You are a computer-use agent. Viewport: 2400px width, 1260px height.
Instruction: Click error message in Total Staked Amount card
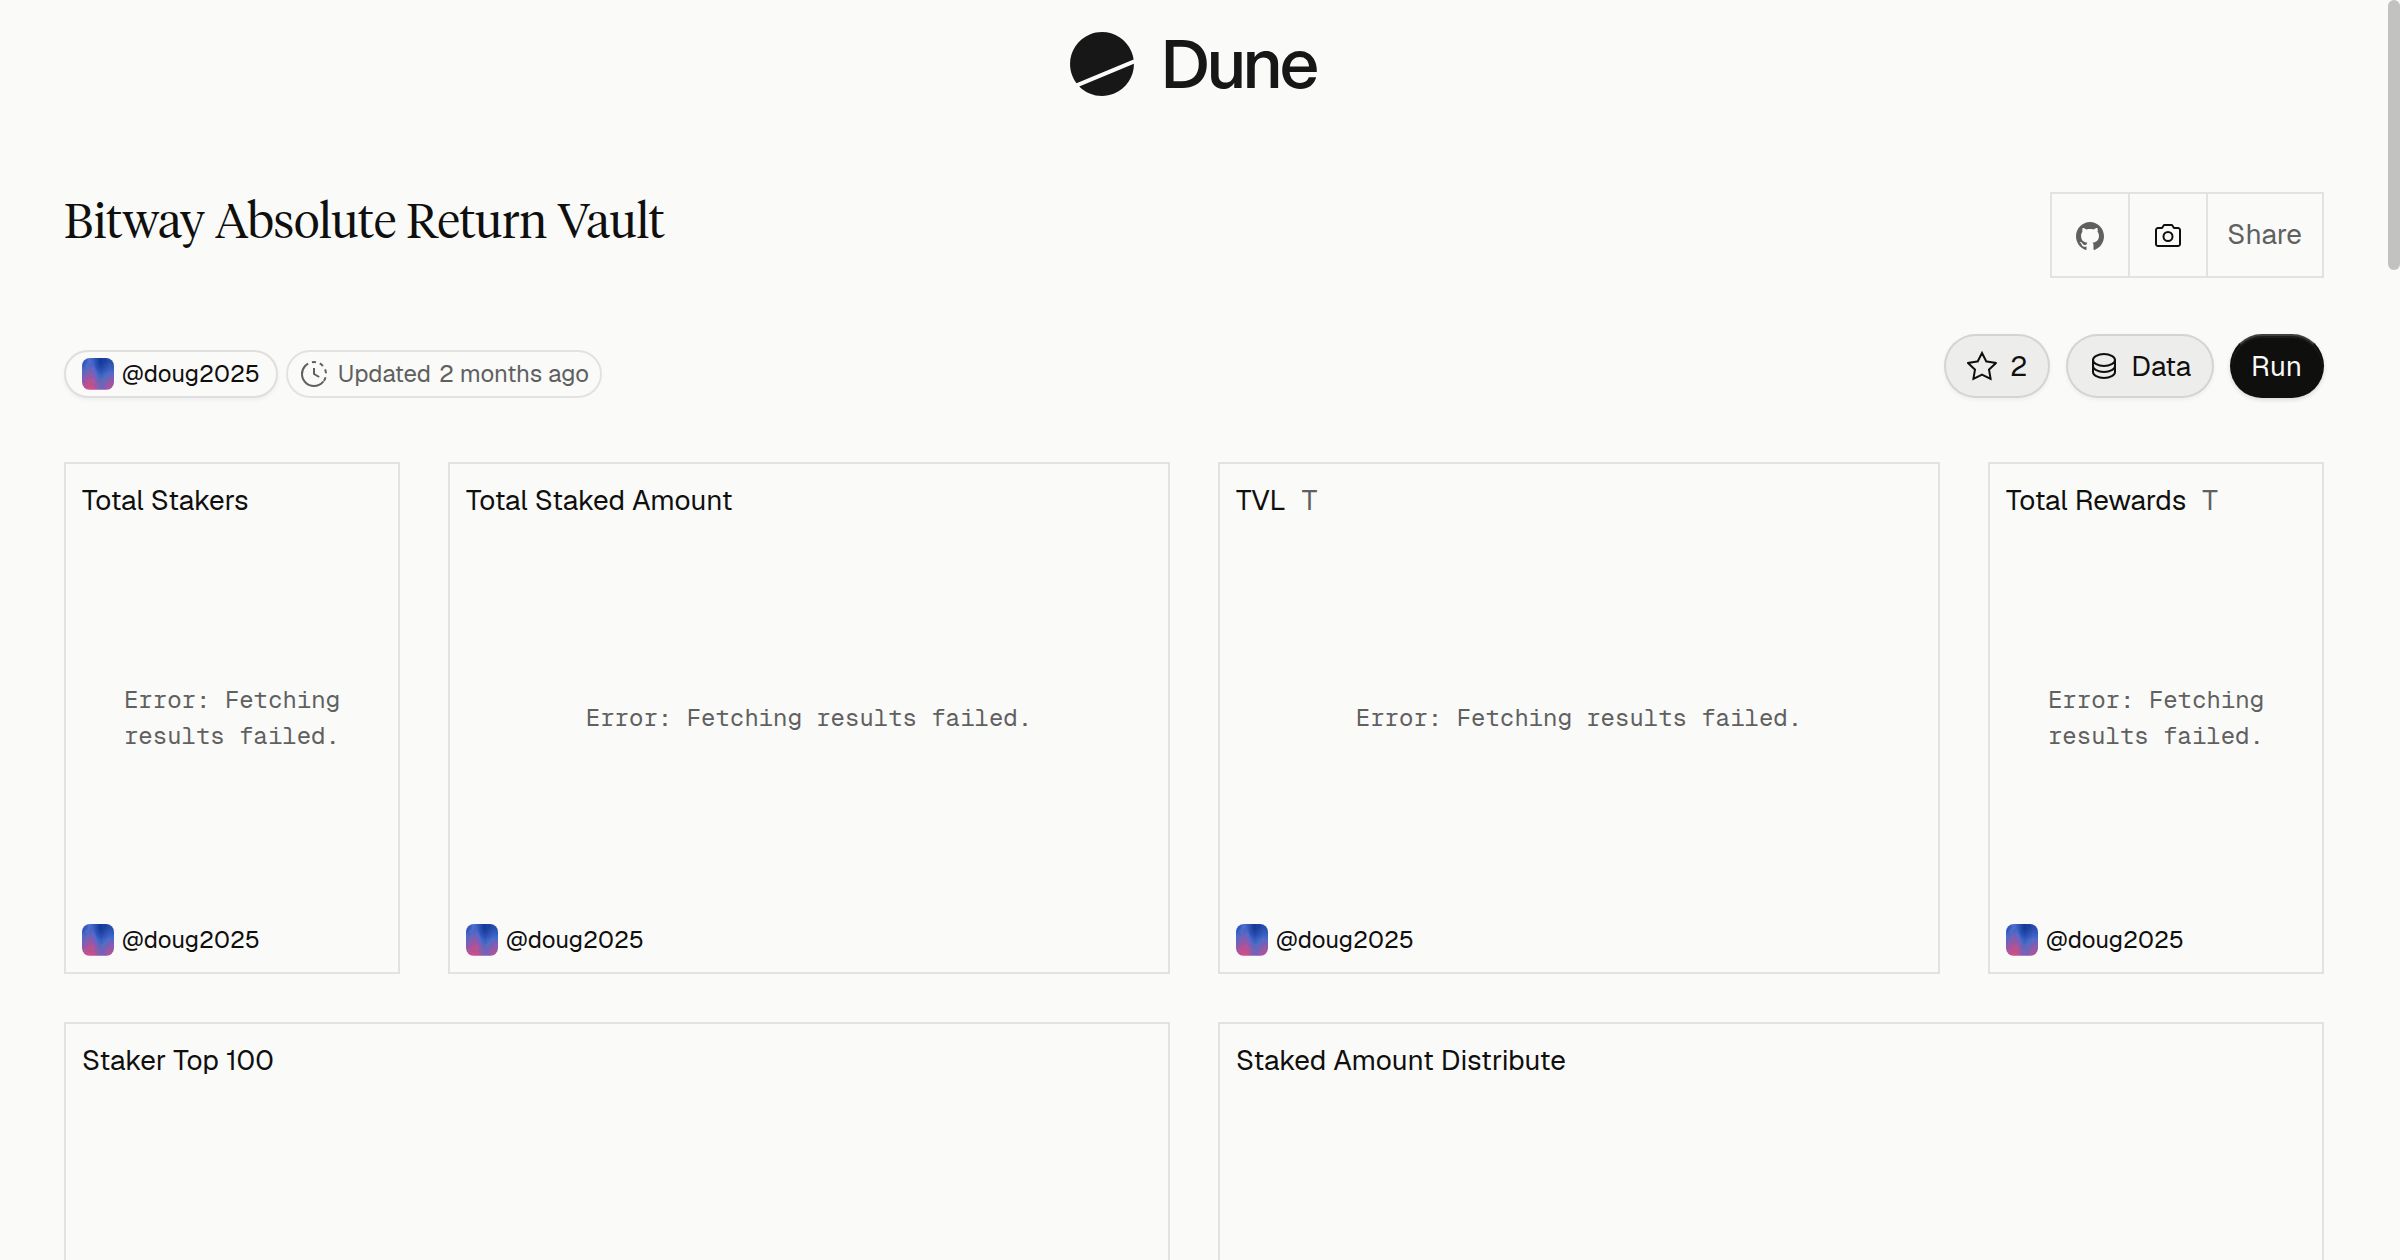(808, 718)
